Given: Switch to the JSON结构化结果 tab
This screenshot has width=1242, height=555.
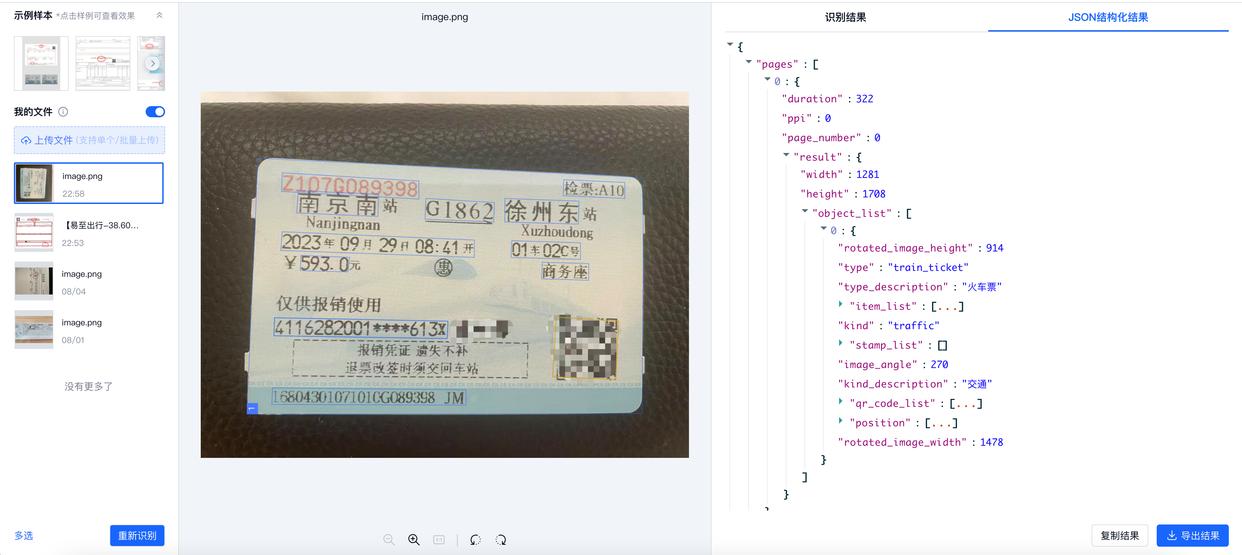Looking at the screenshot, I should (1108, 17).
